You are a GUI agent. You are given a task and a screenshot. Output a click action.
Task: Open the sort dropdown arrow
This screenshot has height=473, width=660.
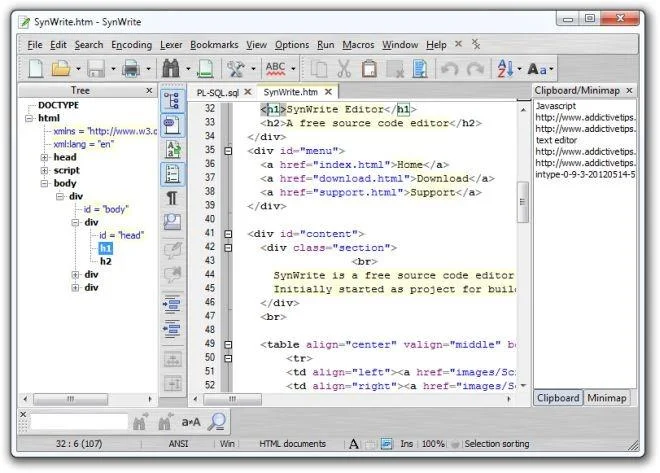pyautogui.click(x=519, y=69)
